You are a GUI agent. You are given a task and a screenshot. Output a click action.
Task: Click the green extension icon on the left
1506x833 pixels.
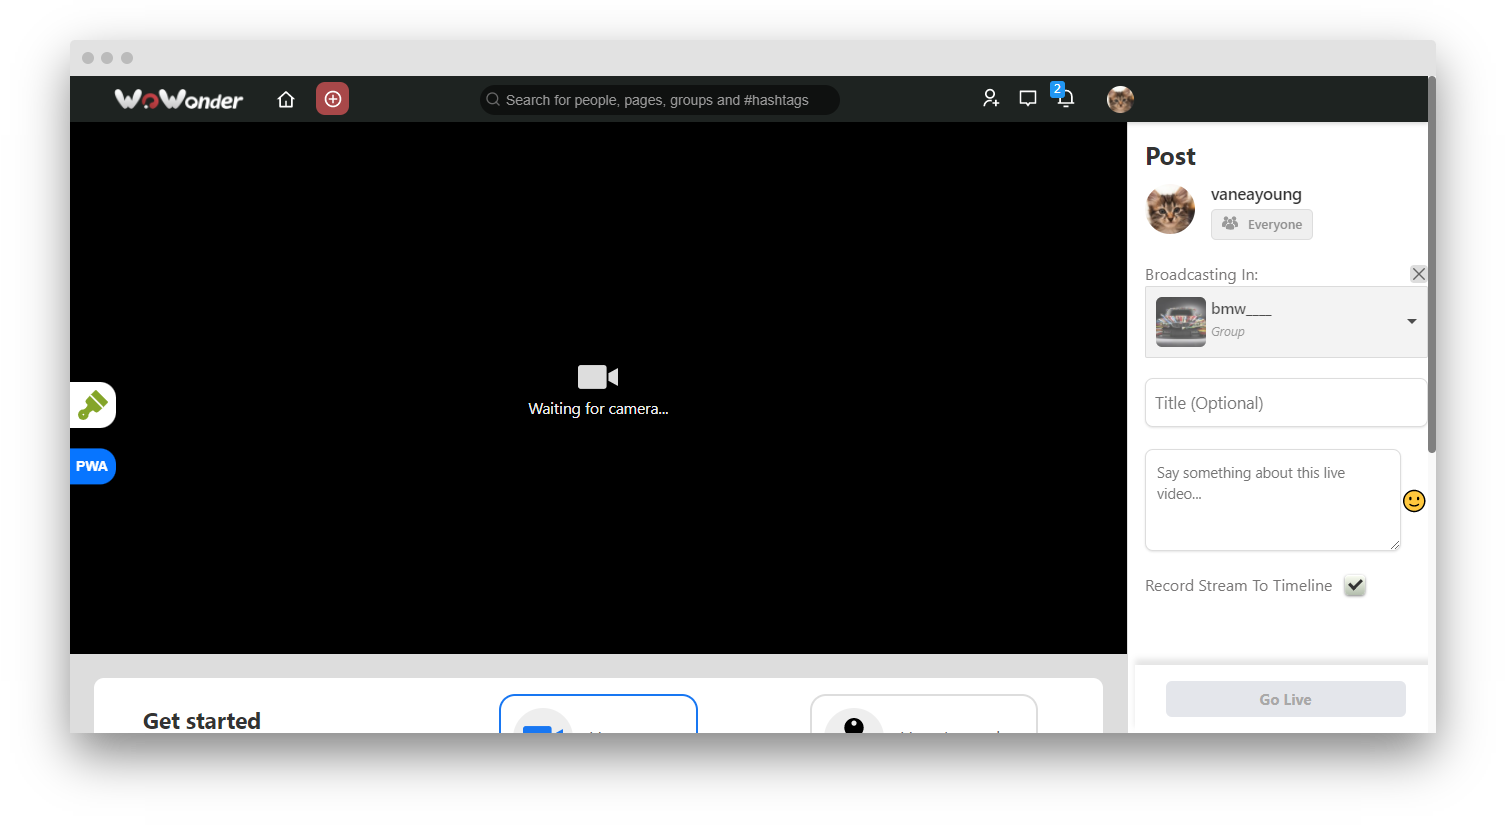[x=92, y=404]
